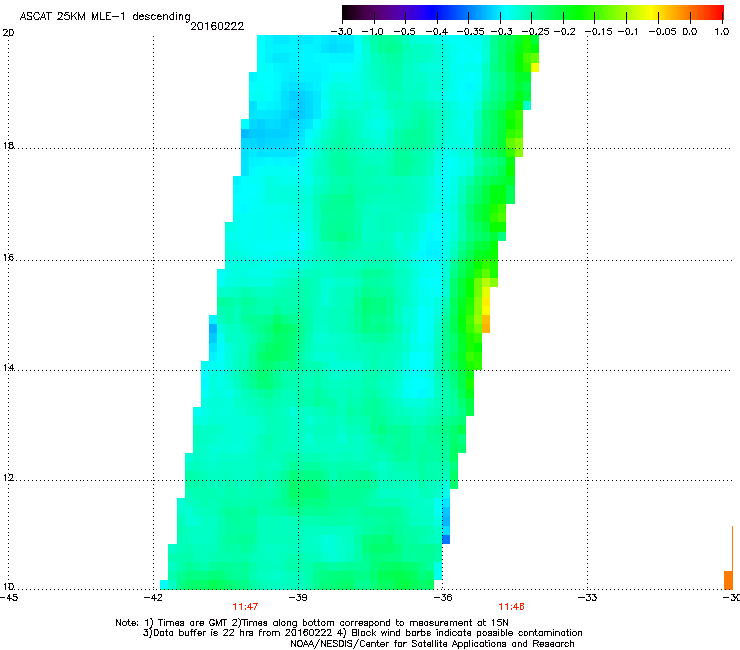Pick the black end of the color bar
This screenshot has width=740, height=650.
click(348, 12)
